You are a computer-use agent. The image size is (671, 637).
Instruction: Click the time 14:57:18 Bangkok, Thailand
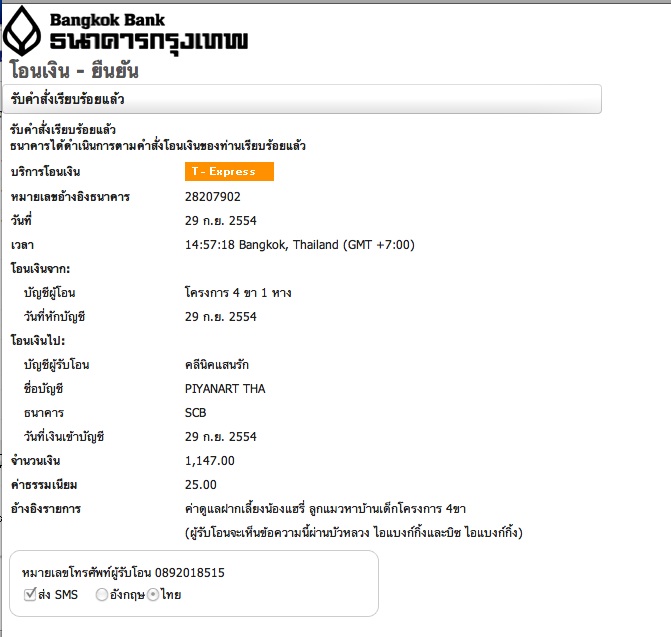pyautogui.click(x=300, y=245)
